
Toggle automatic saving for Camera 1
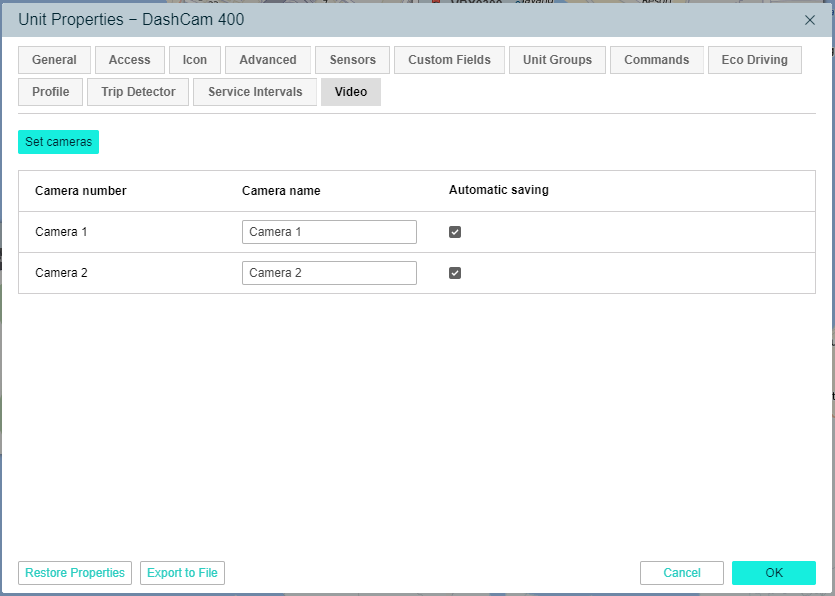click(x=455, y=232)
